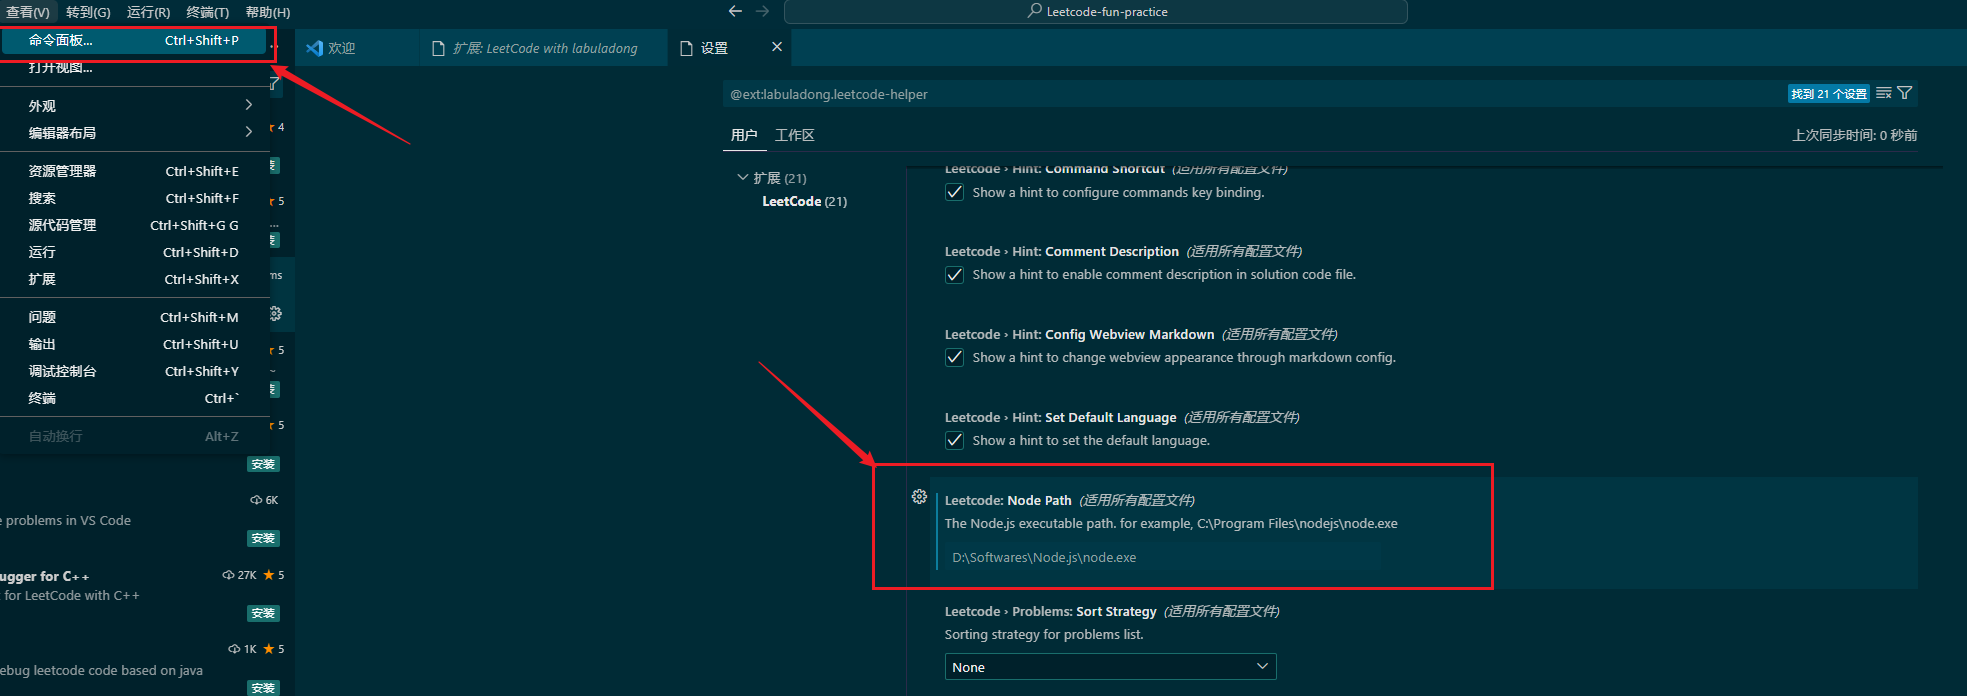Click the search icon in the title bar

coord(1034,11)
